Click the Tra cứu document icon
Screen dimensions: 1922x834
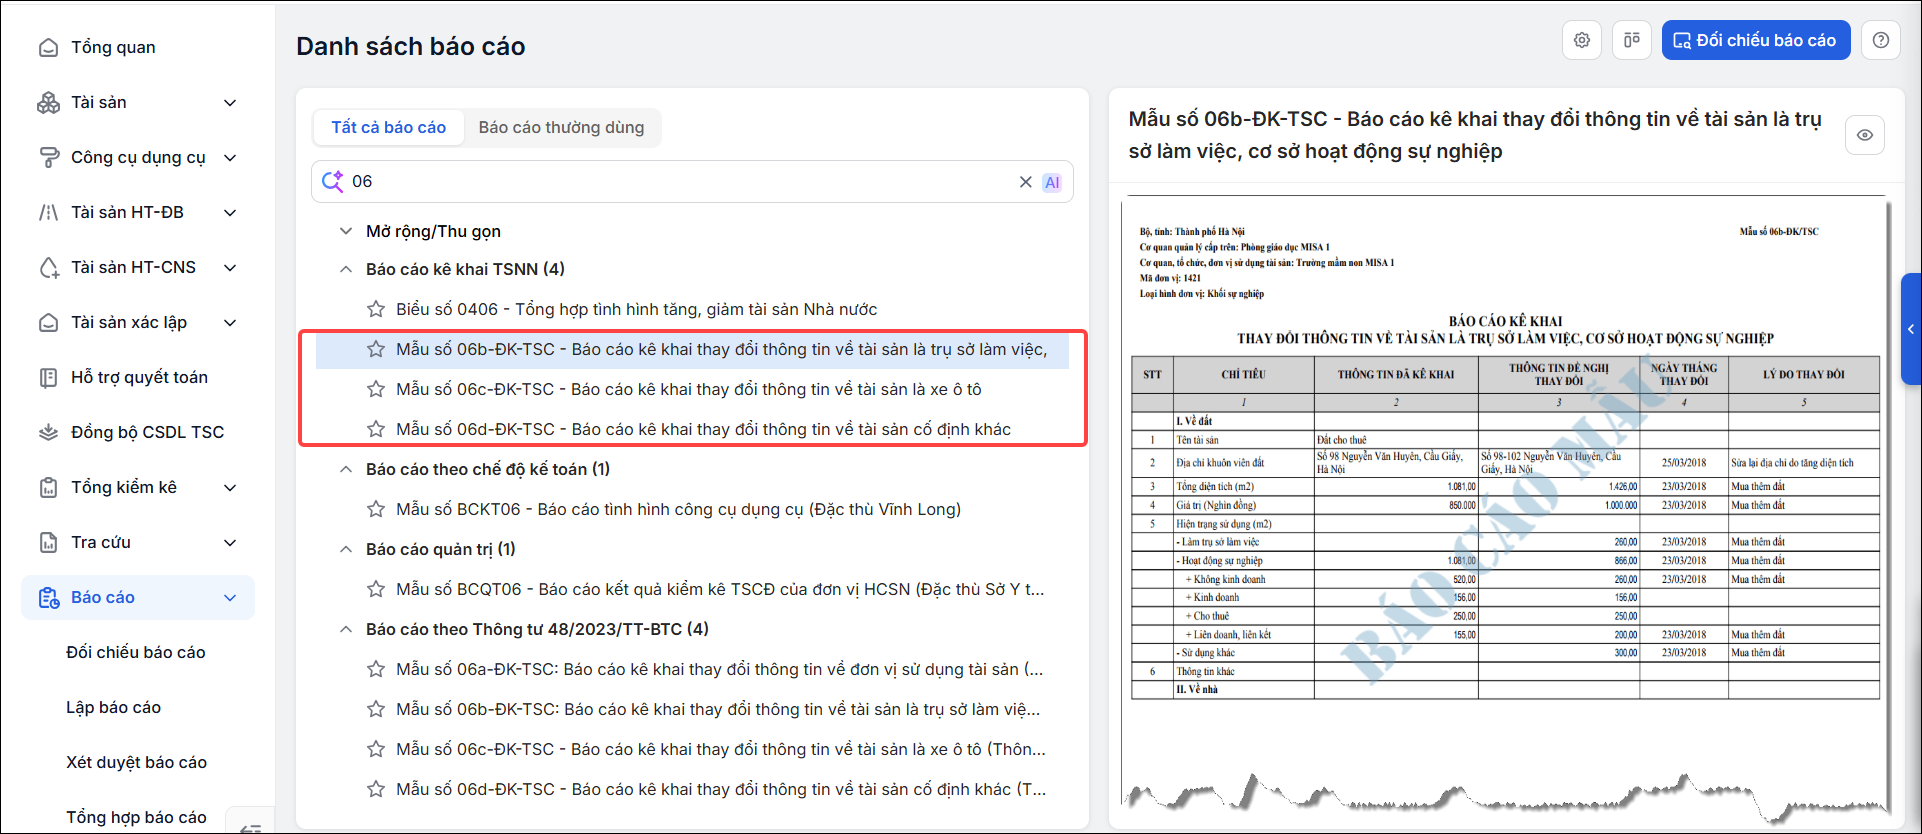[48, 543]
